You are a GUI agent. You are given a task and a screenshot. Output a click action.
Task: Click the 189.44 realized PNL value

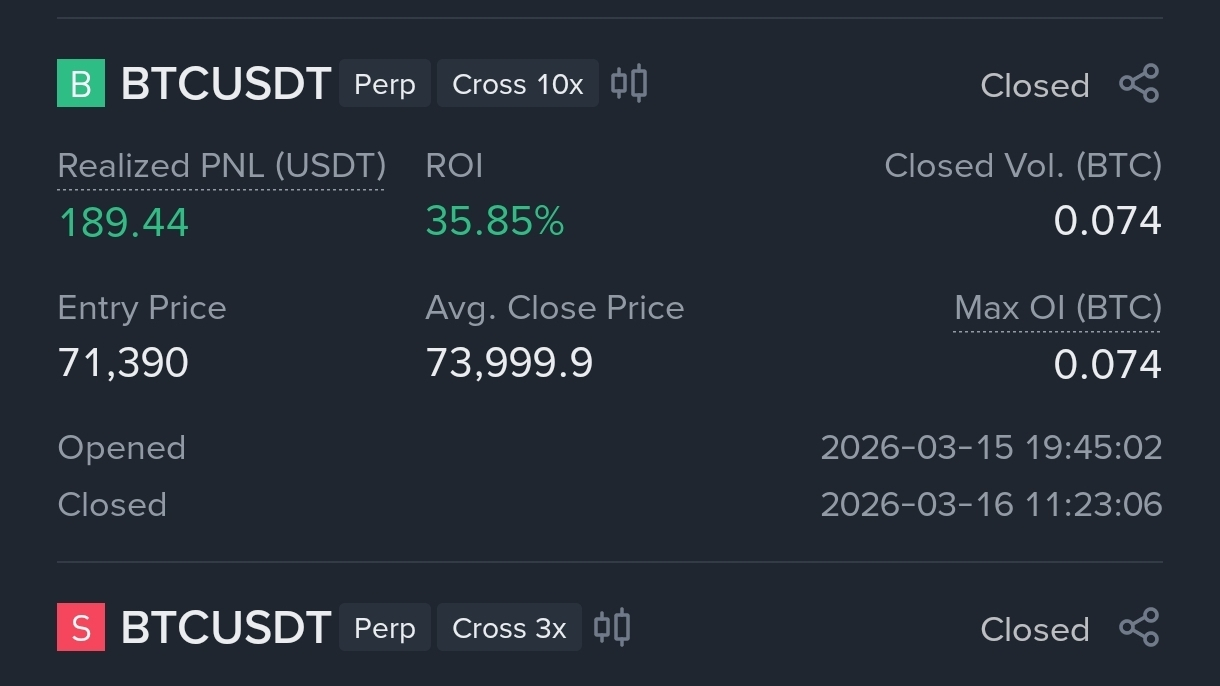click(124, 222)
